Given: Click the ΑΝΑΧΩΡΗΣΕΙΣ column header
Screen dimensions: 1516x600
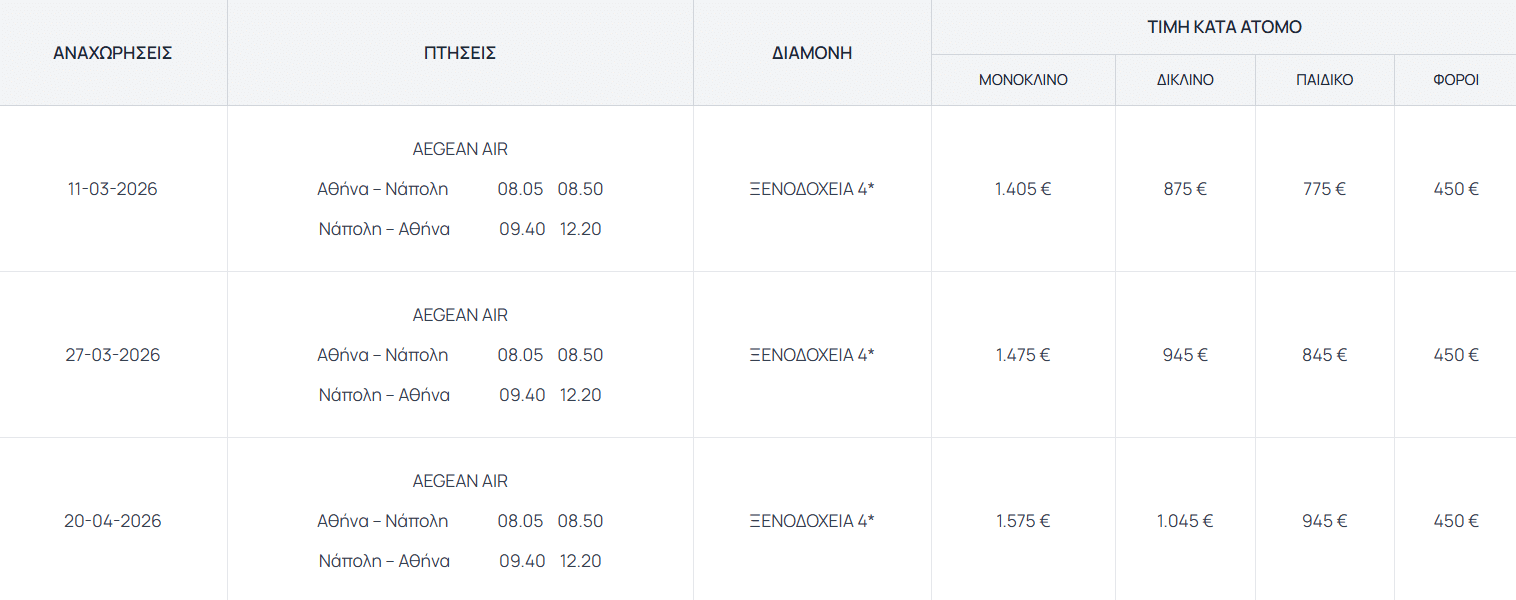Looking at the screenshot, I should (x=113, y=53).
